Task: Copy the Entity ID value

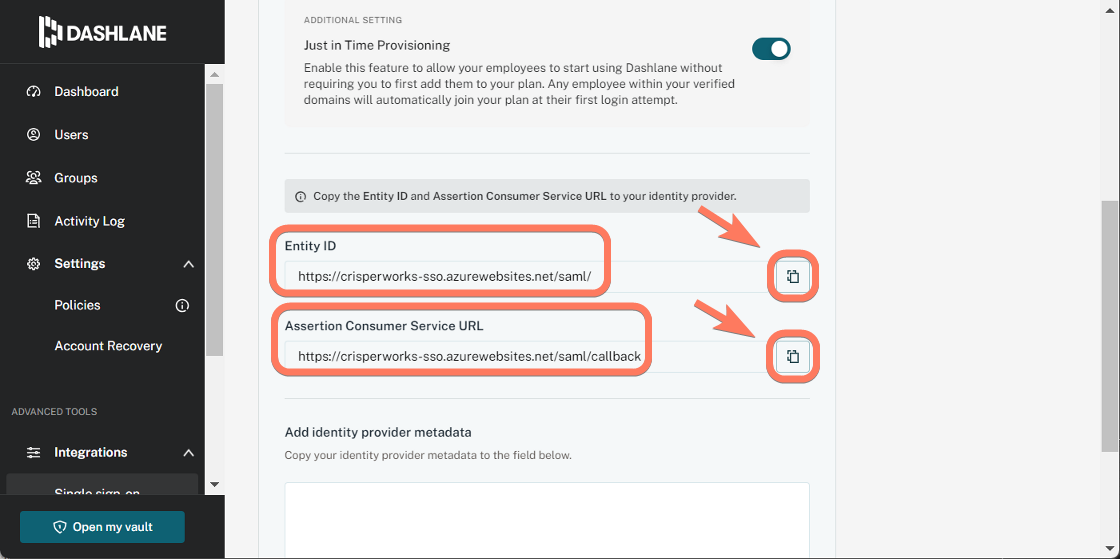Action: point(792,276)
